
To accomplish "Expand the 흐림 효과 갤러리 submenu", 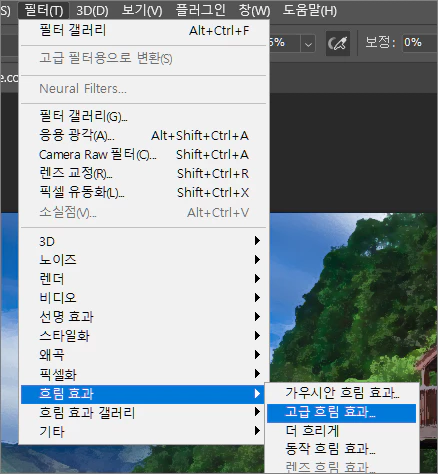I will pyautogui.click(x=144, y=413).
